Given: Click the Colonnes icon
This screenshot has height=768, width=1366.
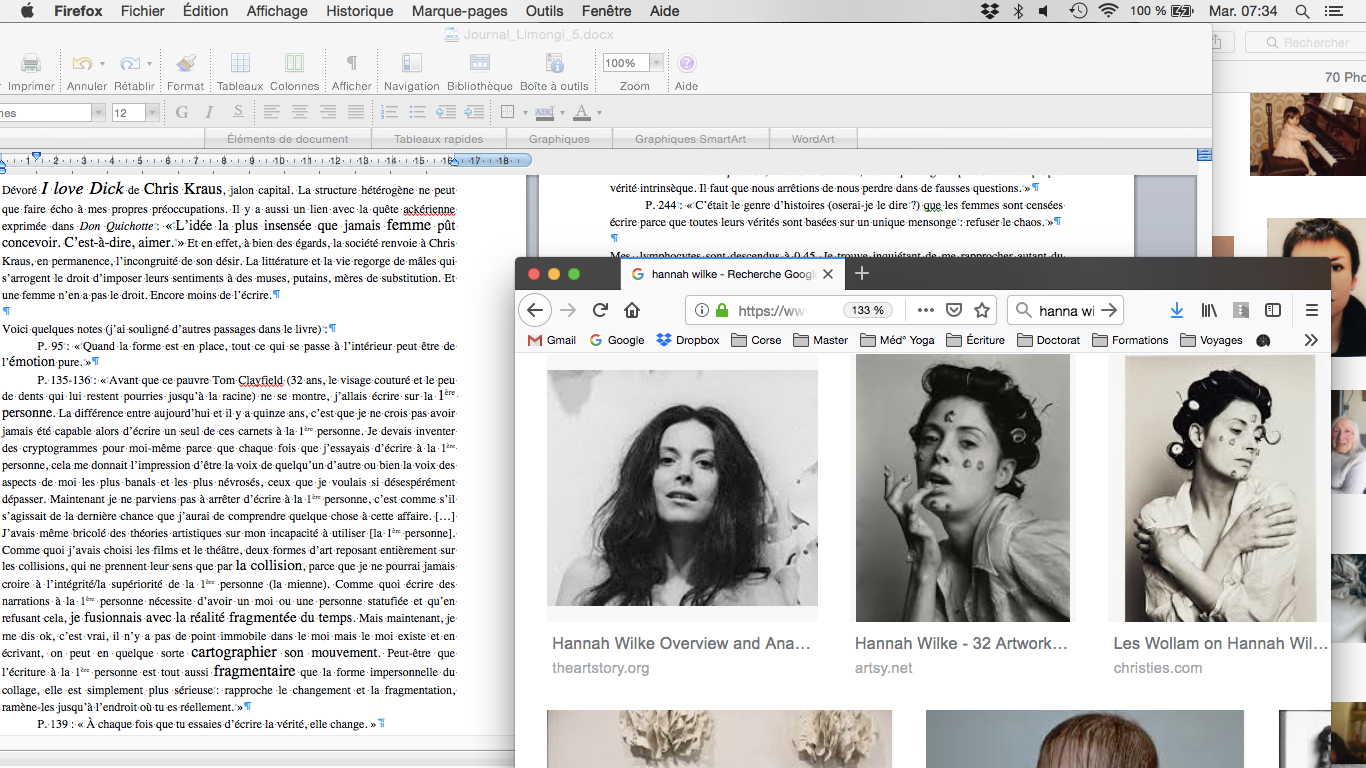Looking at the screenshot, I should pyautogui.click(x=294, y=64).
